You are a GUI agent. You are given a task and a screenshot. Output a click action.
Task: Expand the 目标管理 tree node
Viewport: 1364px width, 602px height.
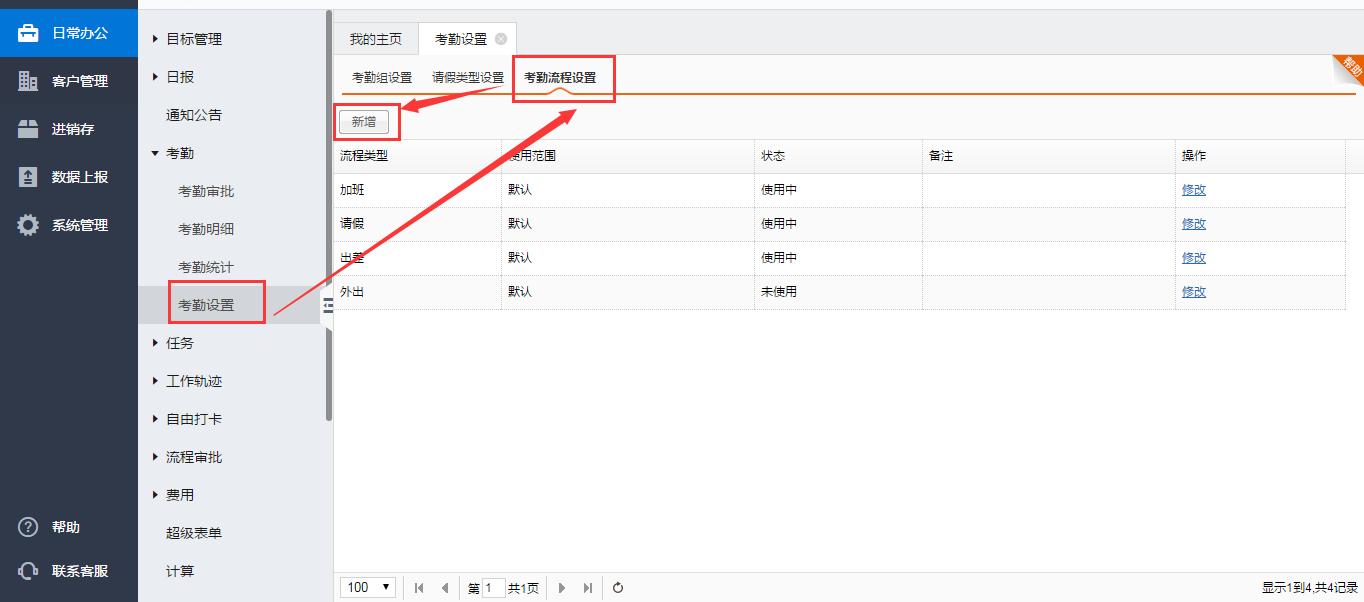(x=155, y=39)
